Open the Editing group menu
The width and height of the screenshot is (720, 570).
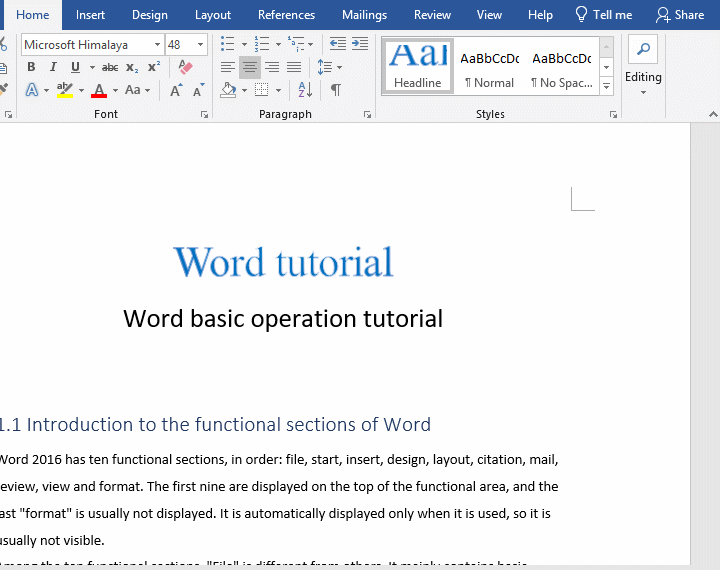[x=643, y=66]
